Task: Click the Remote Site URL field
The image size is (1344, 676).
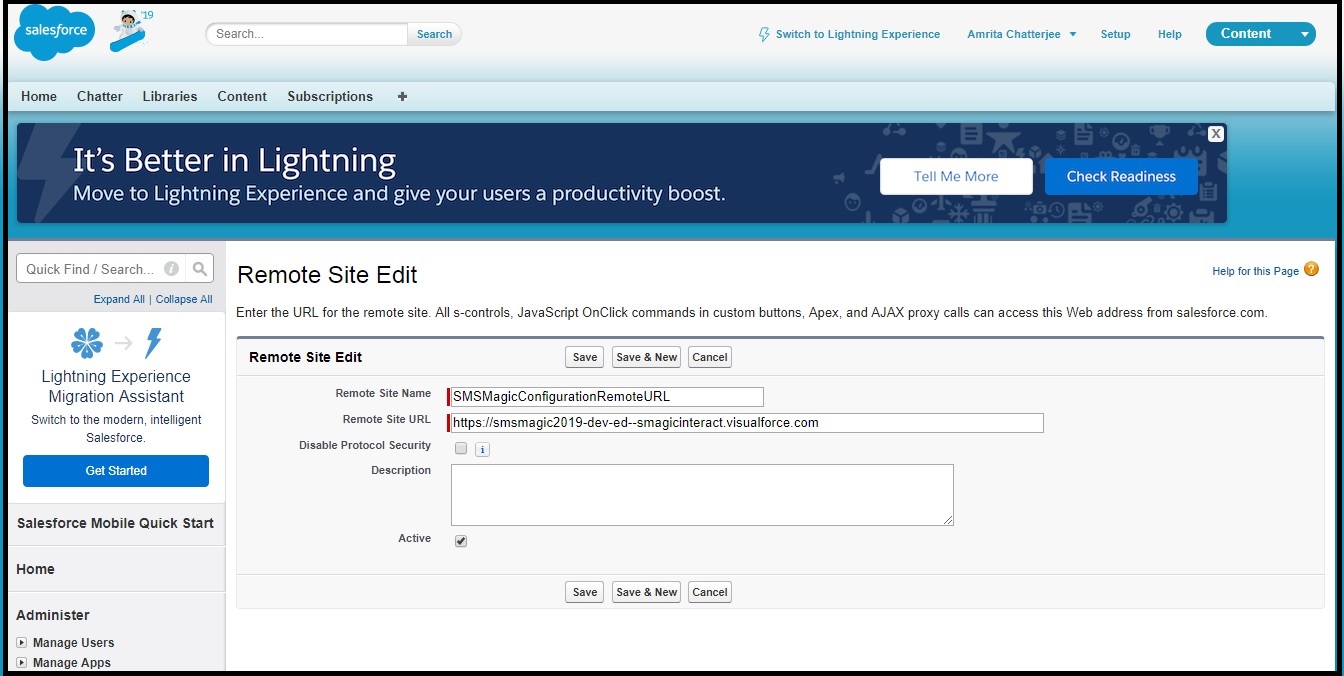Action: click(x=747, y=423)
